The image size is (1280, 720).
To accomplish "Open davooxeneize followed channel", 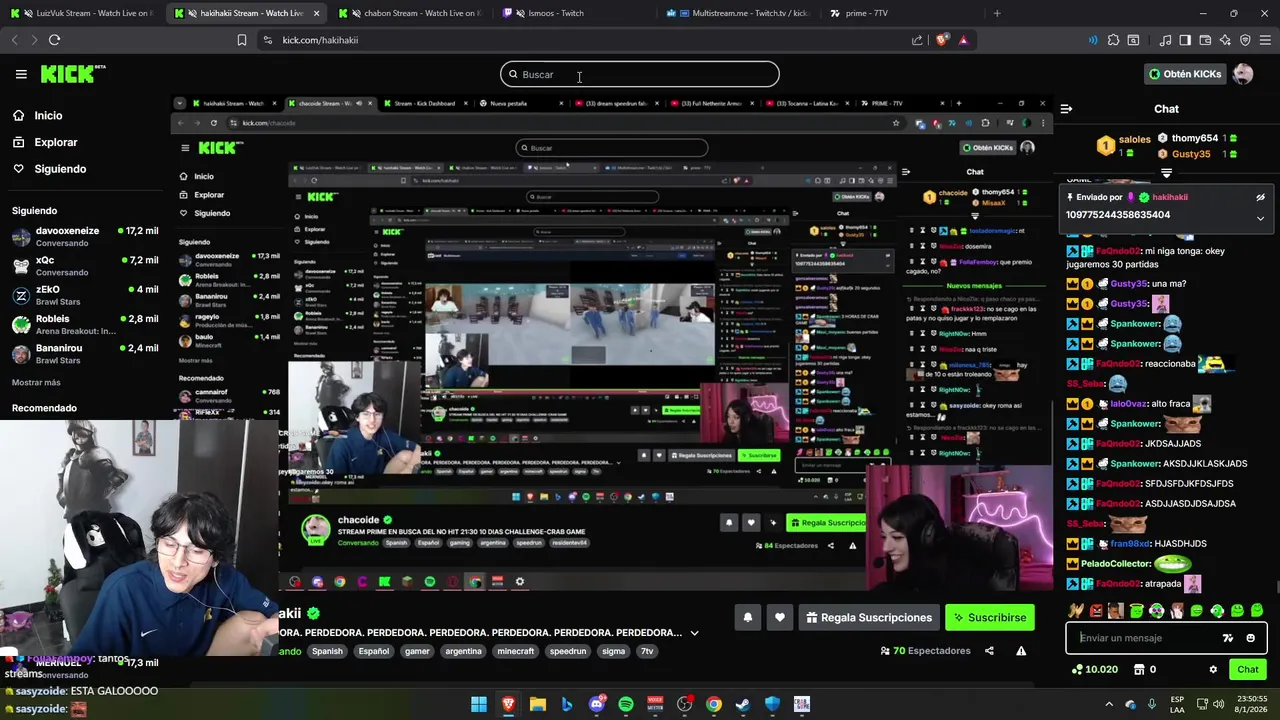I will click(85, 237).
